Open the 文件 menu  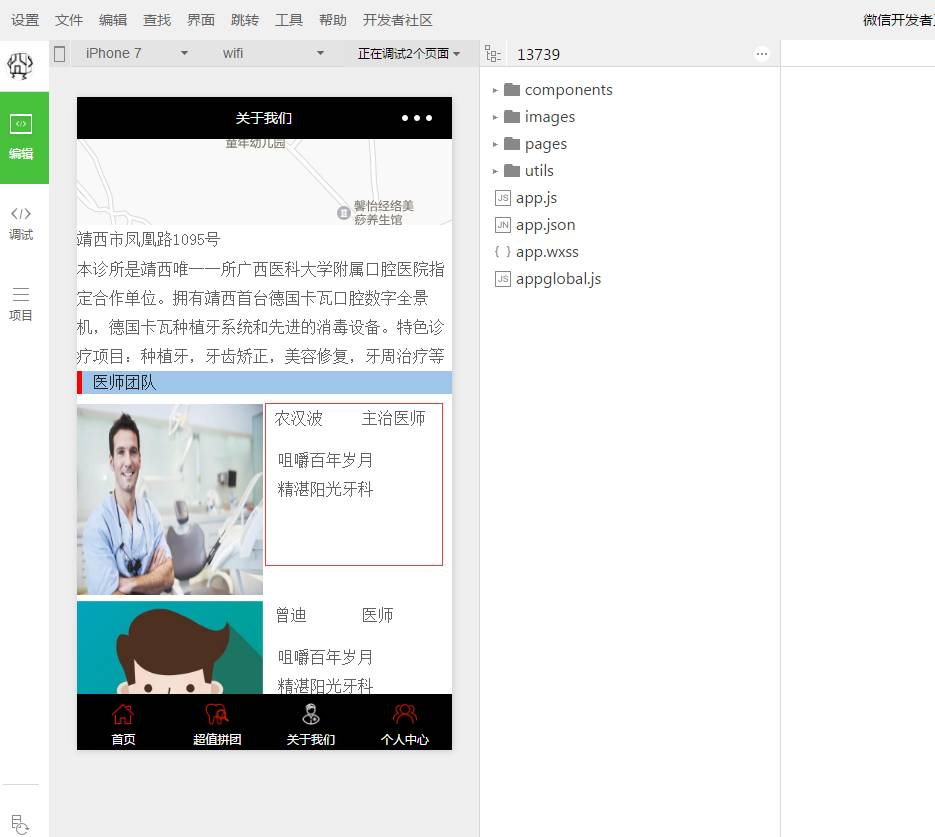[x=69, y=20]
